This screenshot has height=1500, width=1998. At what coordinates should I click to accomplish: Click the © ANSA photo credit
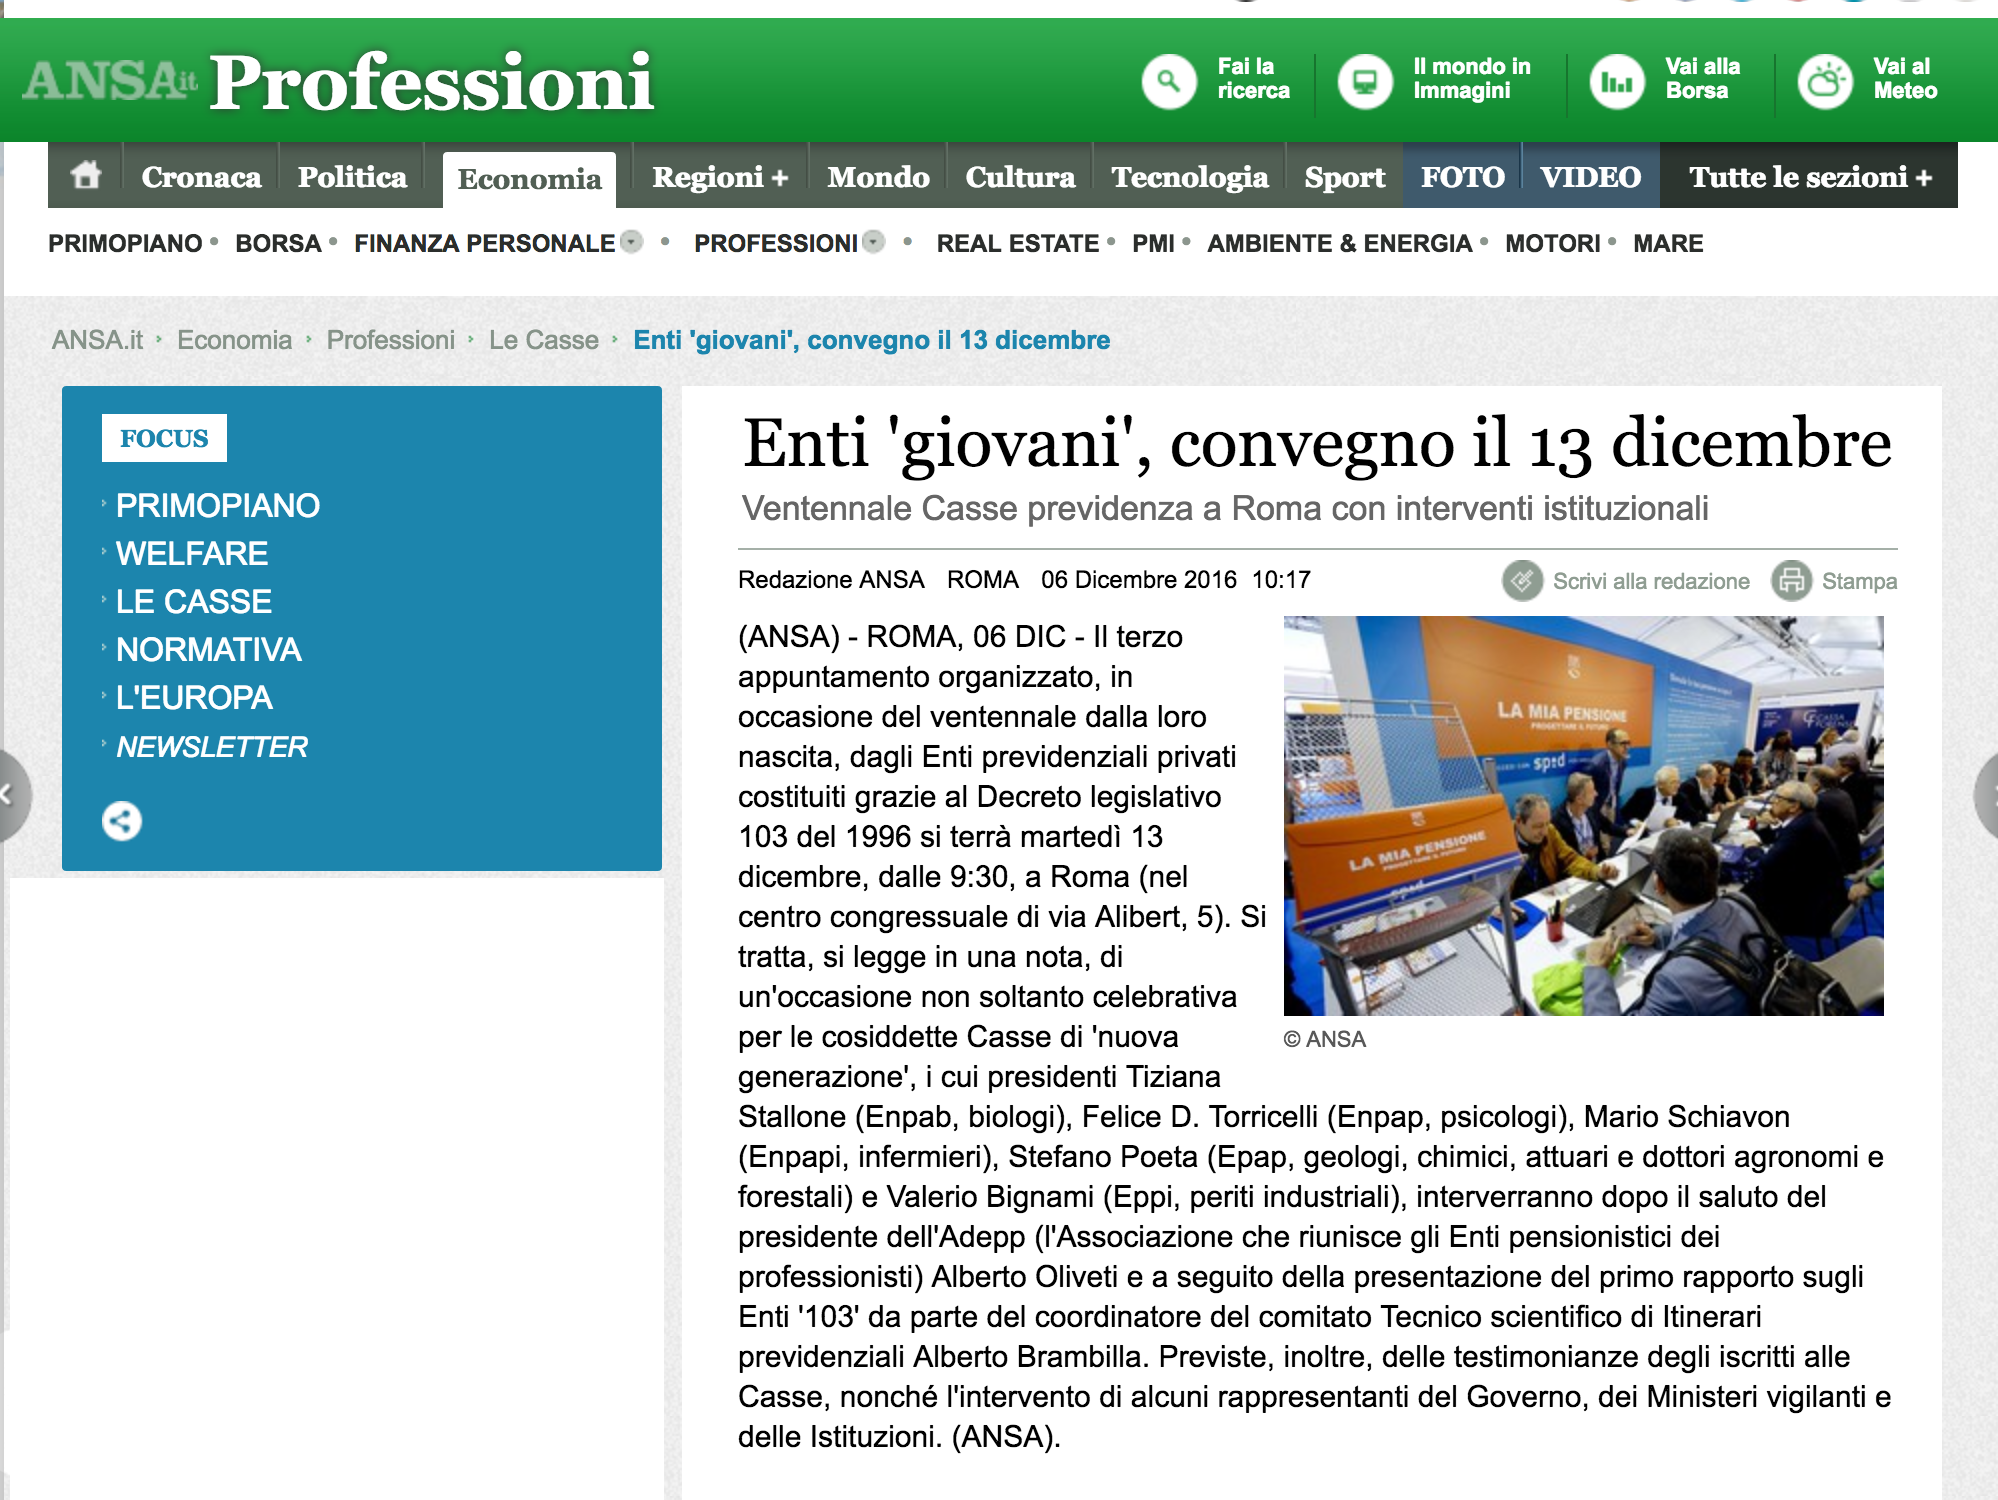(1324, 1039)
